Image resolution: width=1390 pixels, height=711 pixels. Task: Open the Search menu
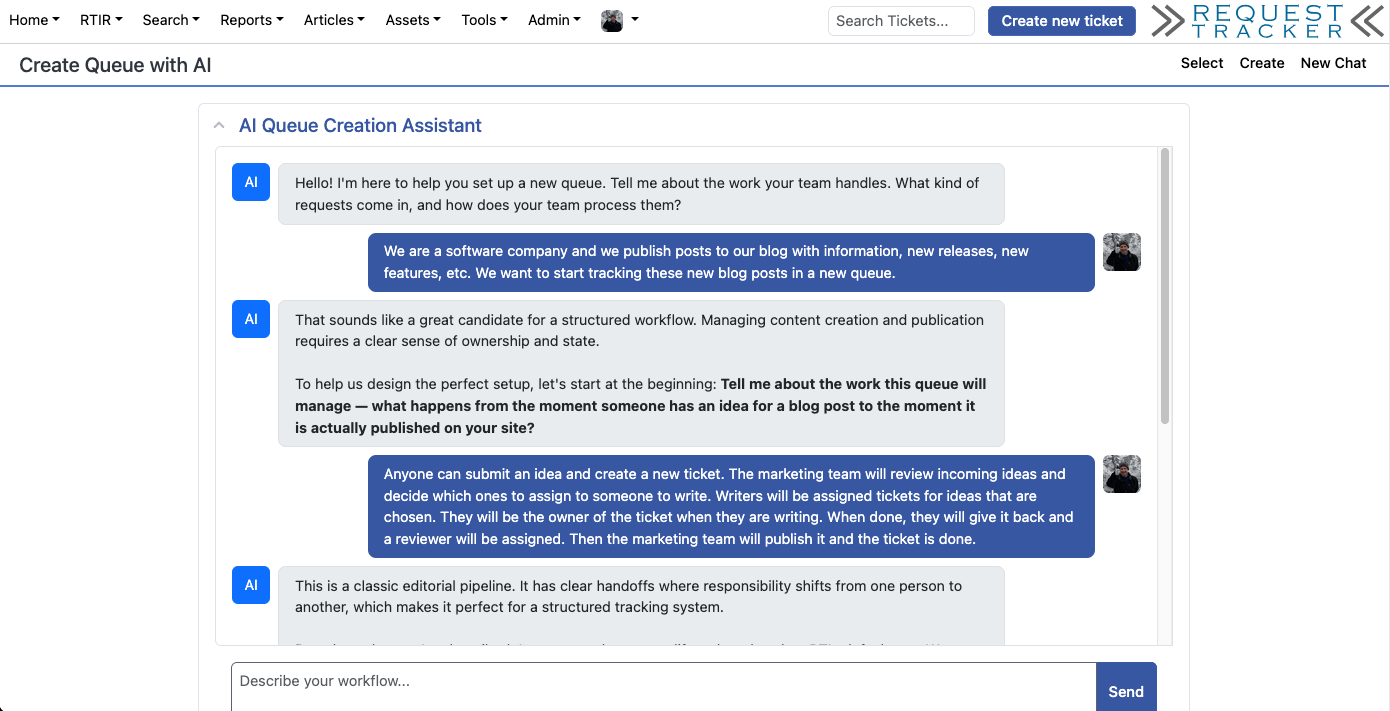pyautogui.click(x=171, y=20)
